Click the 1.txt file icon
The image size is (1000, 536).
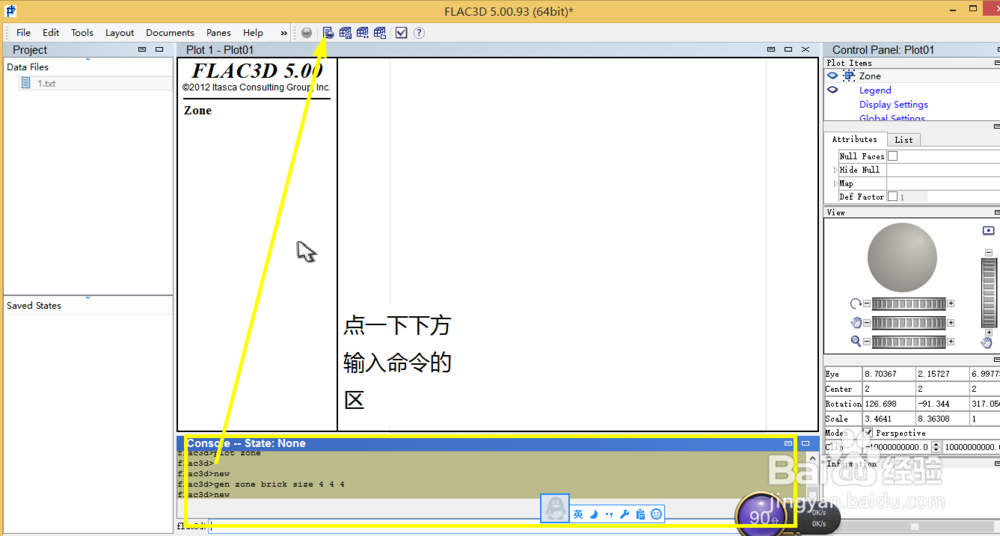click(x=26, y=83)
